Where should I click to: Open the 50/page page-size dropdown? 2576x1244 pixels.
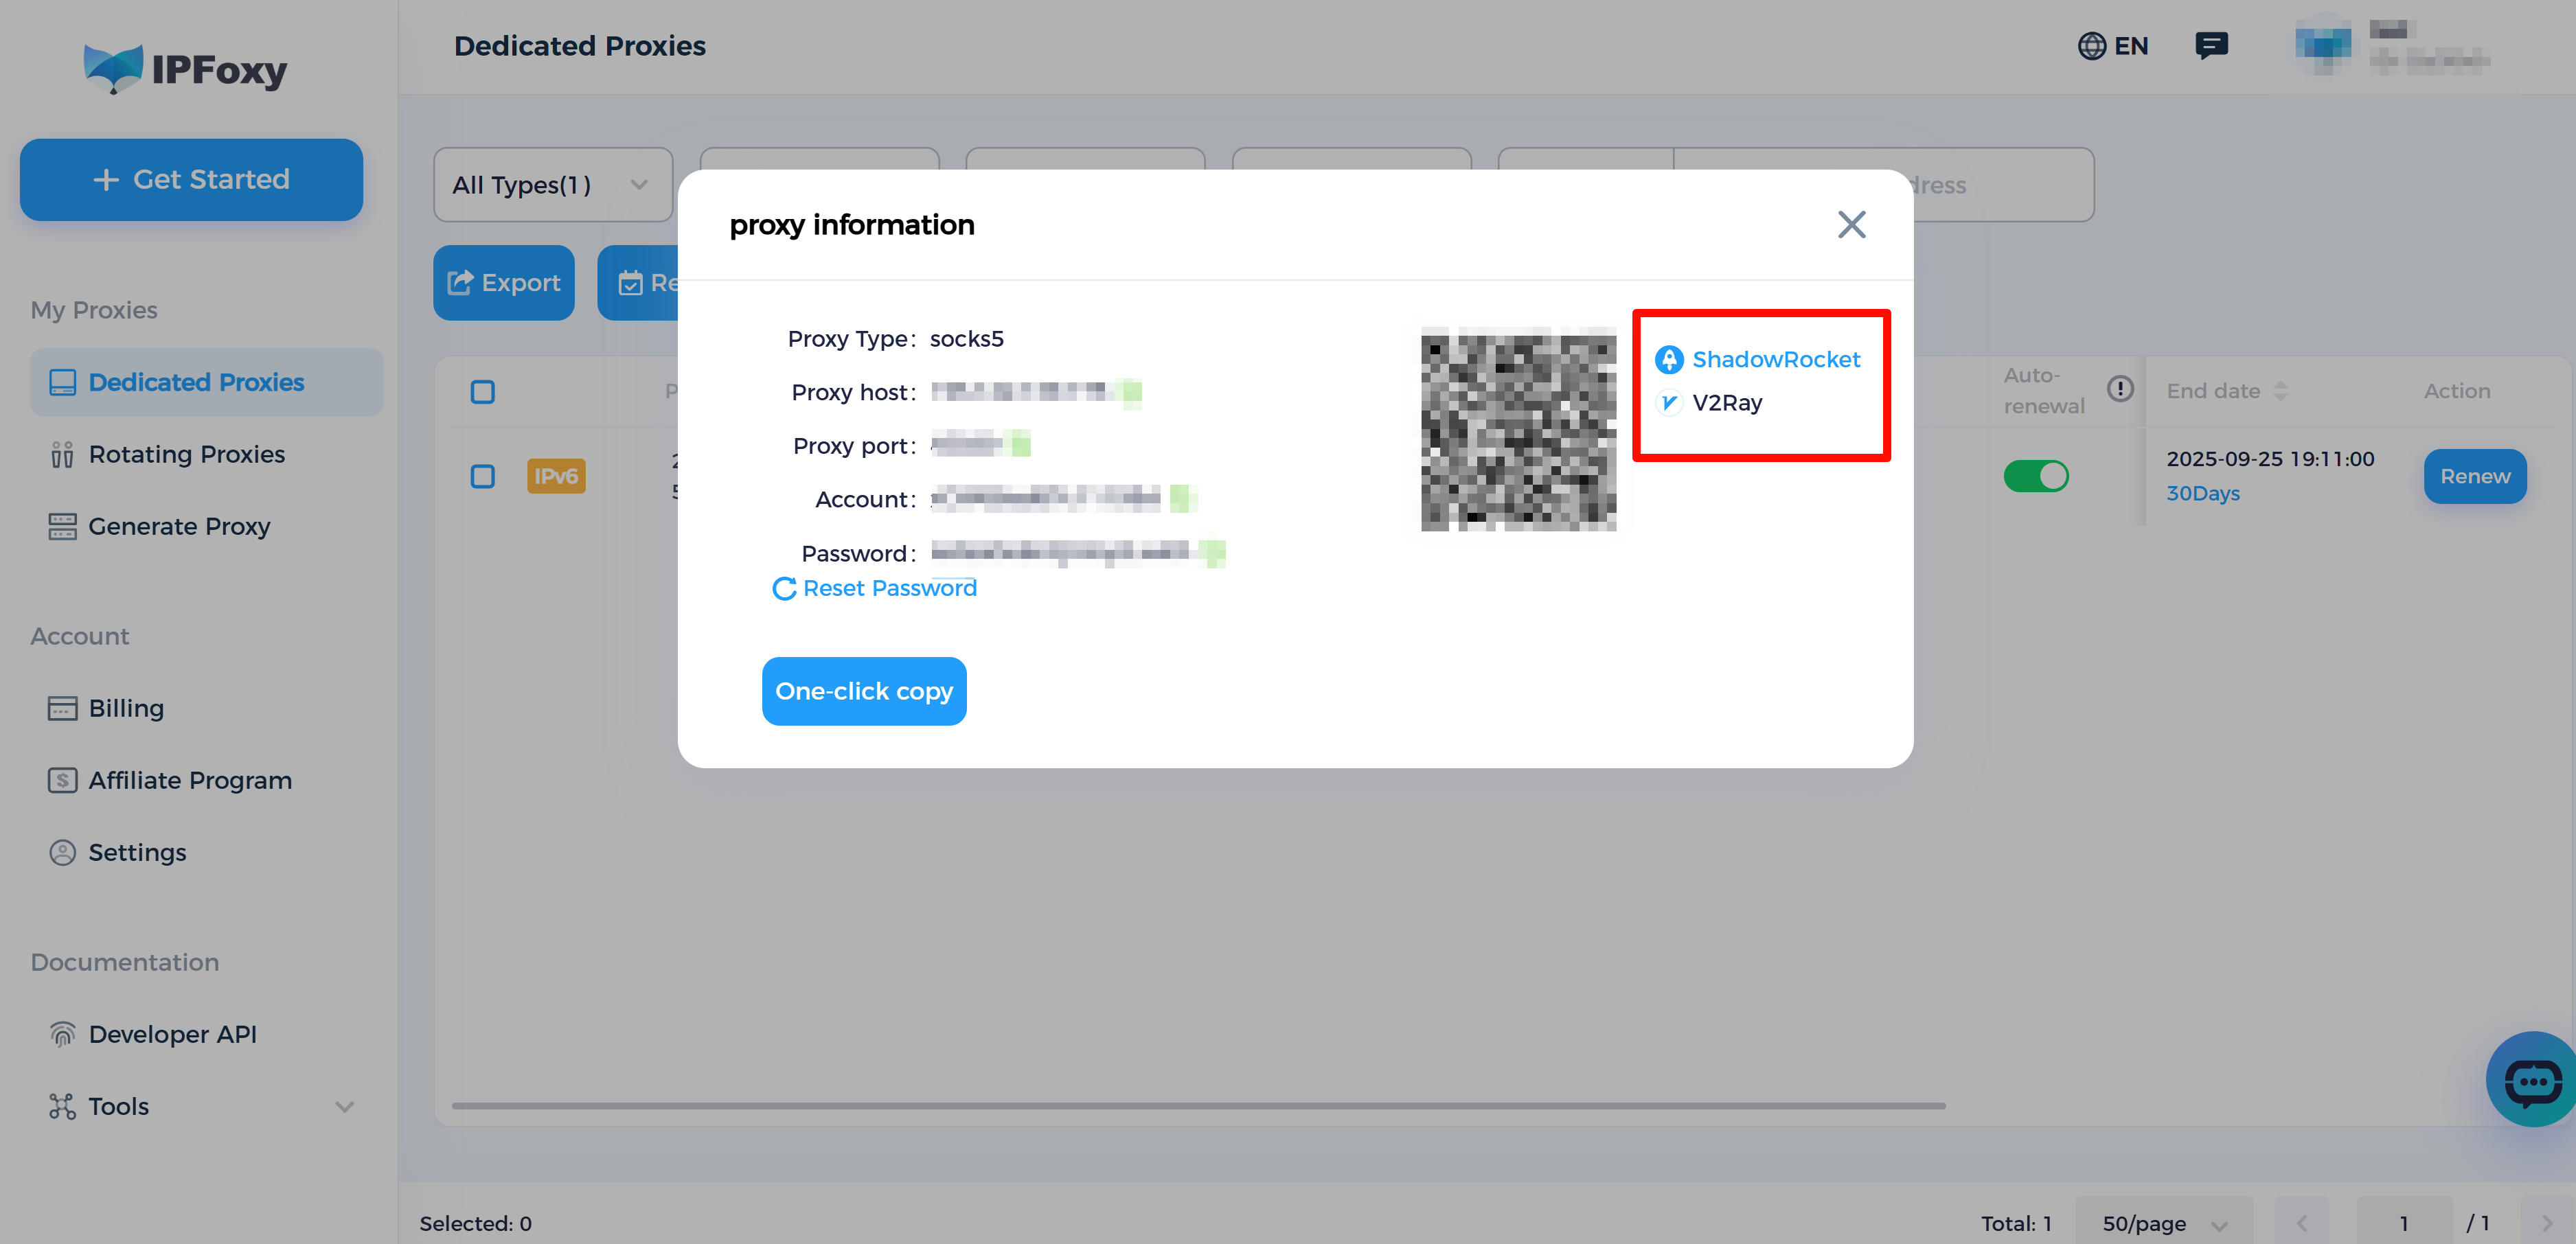point(2164,1222)
